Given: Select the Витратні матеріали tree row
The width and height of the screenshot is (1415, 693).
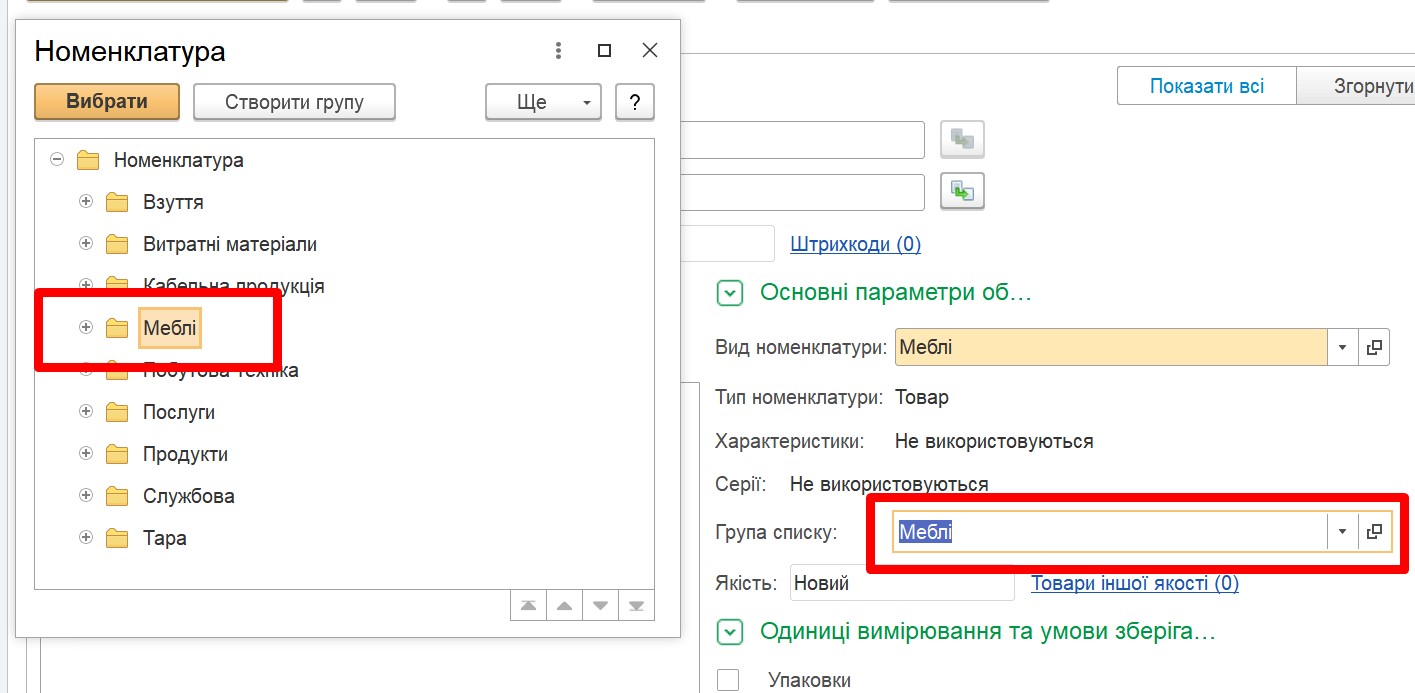Looking at the screenshot, I should tap(344, 244).
